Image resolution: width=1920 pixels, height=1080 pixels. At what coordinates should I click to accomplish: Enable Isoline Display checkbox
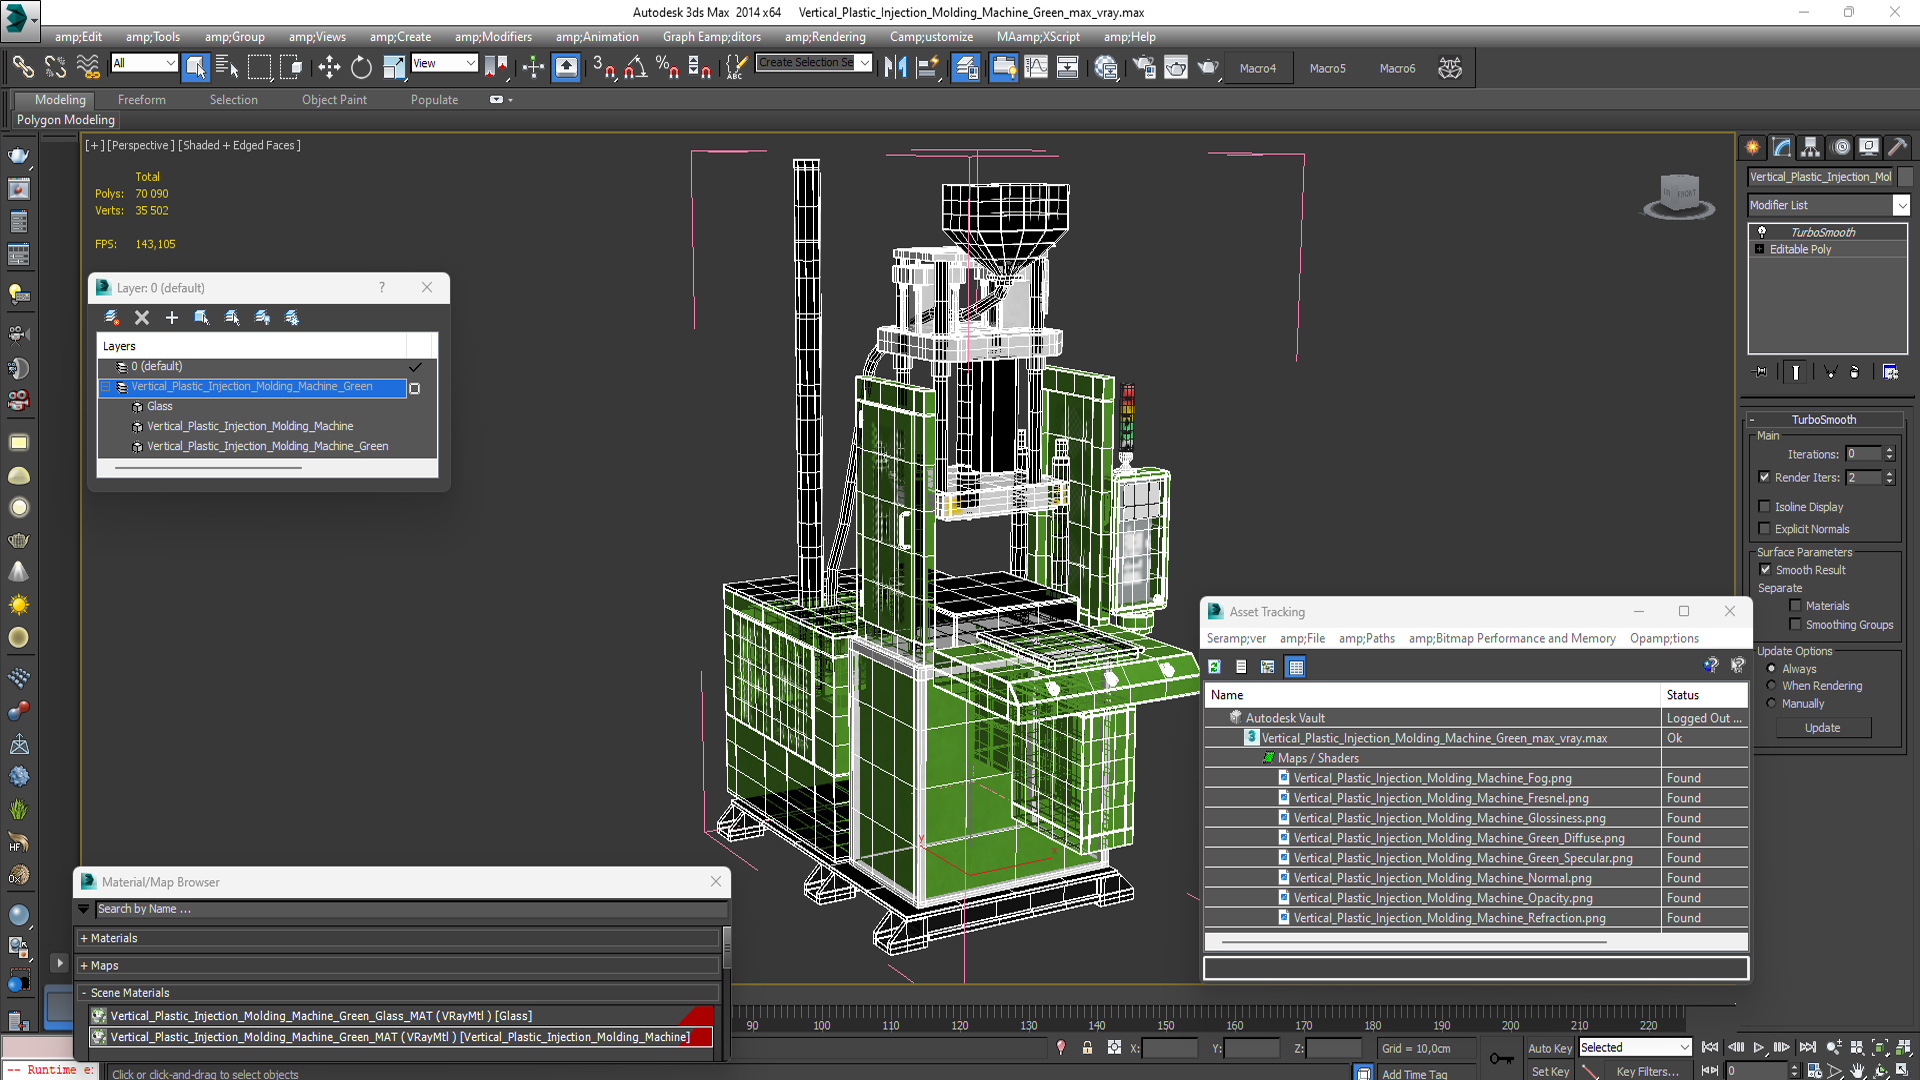coord(1765,507)
